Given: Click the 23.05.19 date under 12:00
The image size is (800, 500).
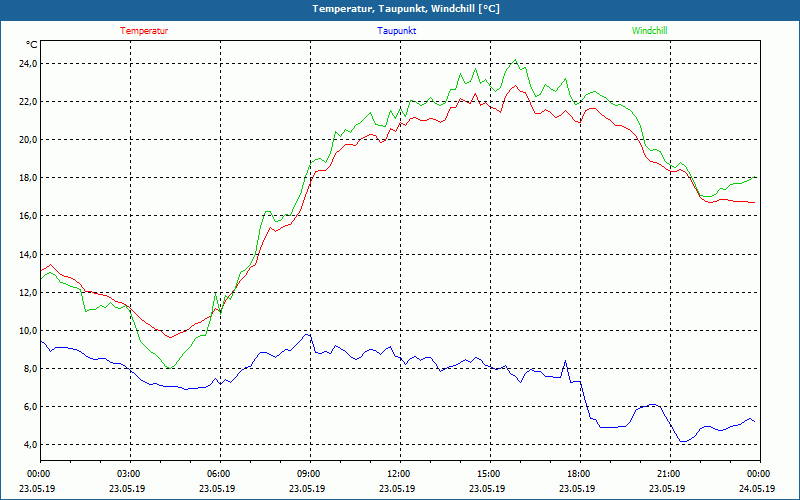Looking at the screenshot, I should coord(397,489).
